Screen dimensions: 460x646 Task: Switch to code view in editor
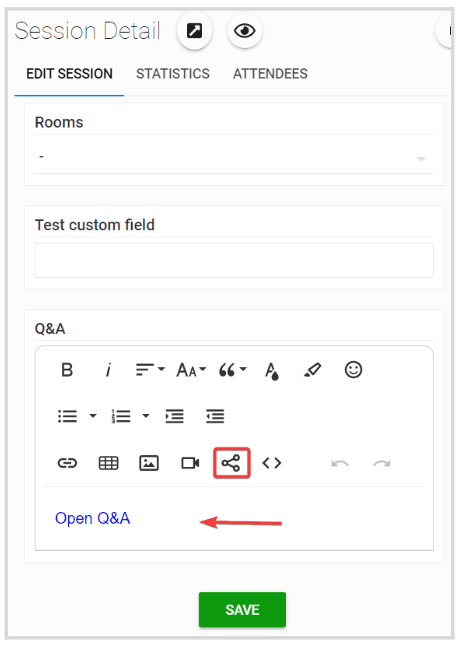point(272,463)
